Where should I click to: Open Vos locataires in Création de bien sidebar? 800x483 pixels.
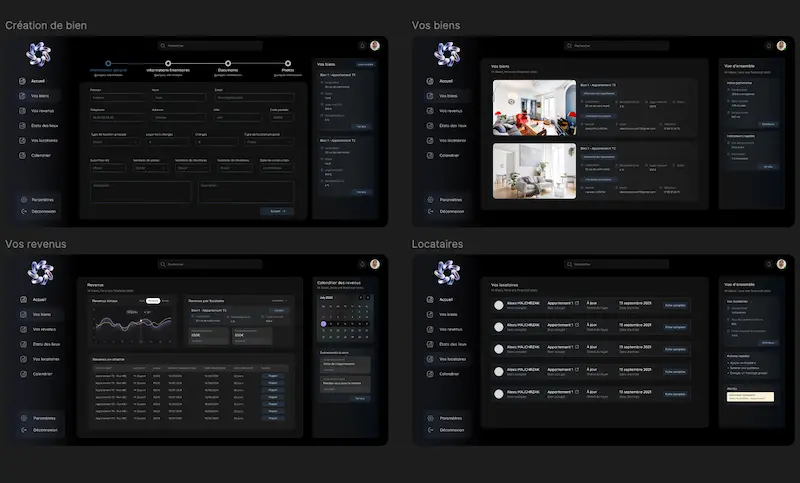[39, 140]
